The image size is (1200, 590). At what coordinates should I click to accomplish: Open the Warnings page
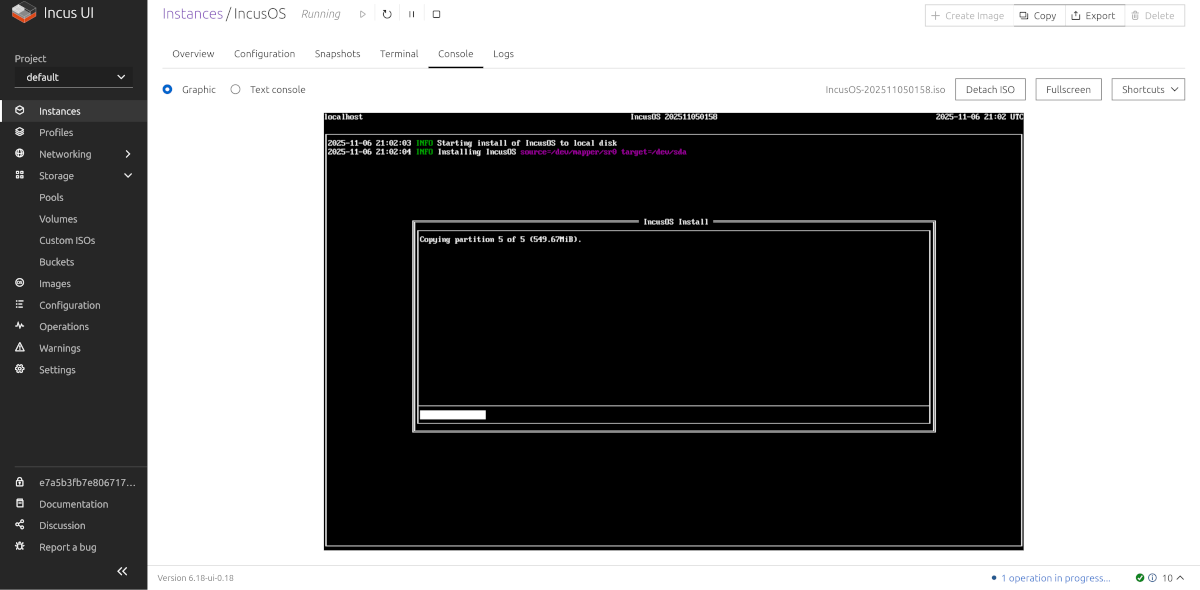(58, 348)
